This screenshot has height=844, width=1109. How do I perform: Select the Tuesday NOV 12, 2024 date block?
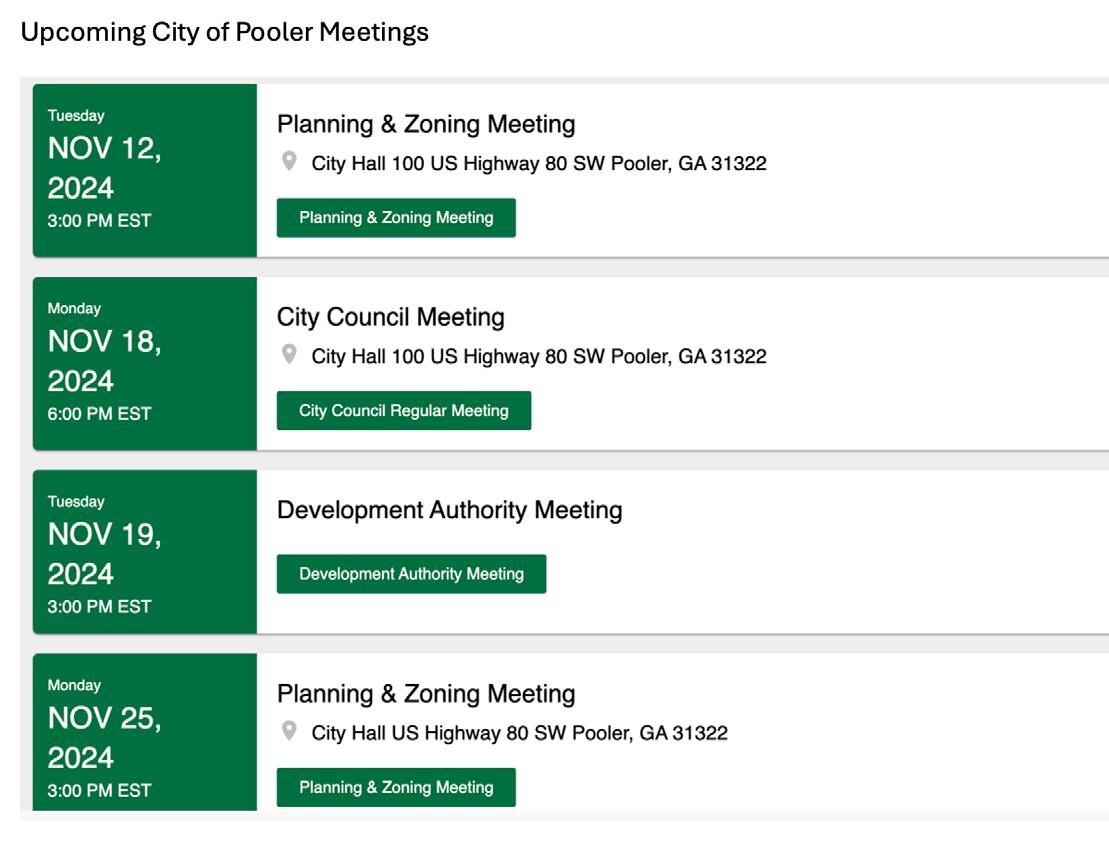[144, 170]
